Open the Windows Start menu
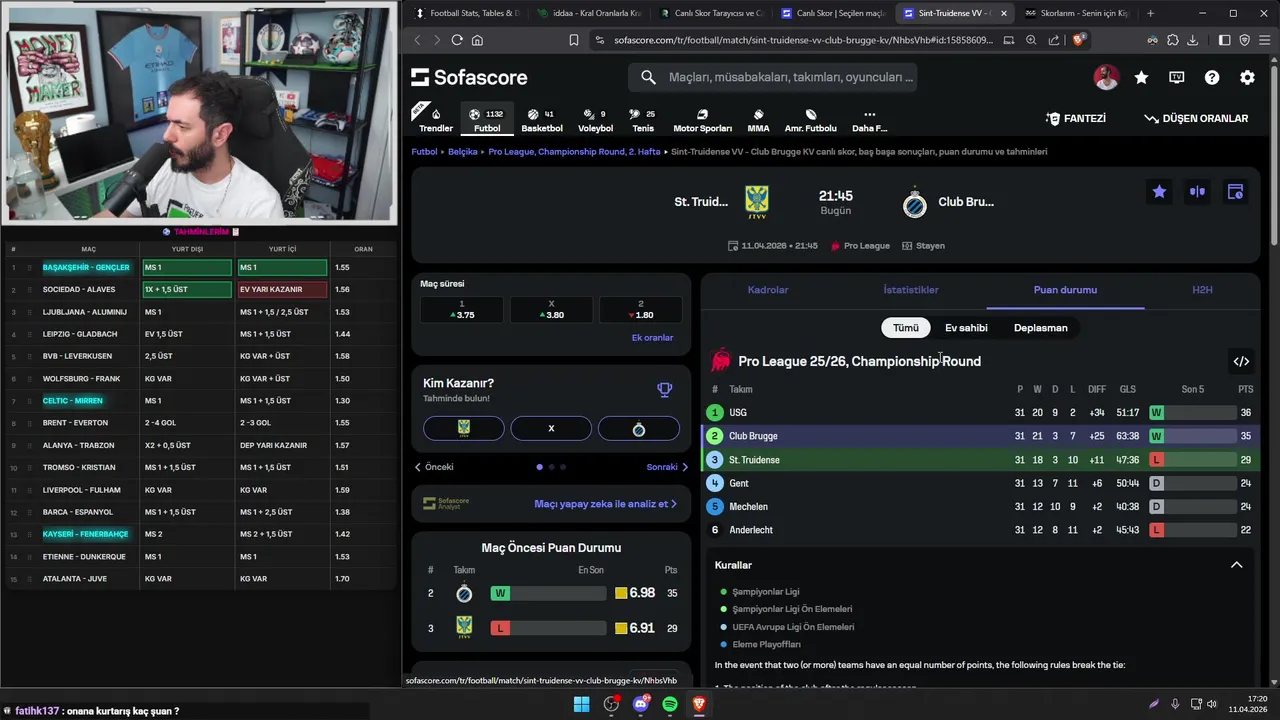Image resolution: width=1280 pixels, height=720 pixels. (x=581, y=704)
